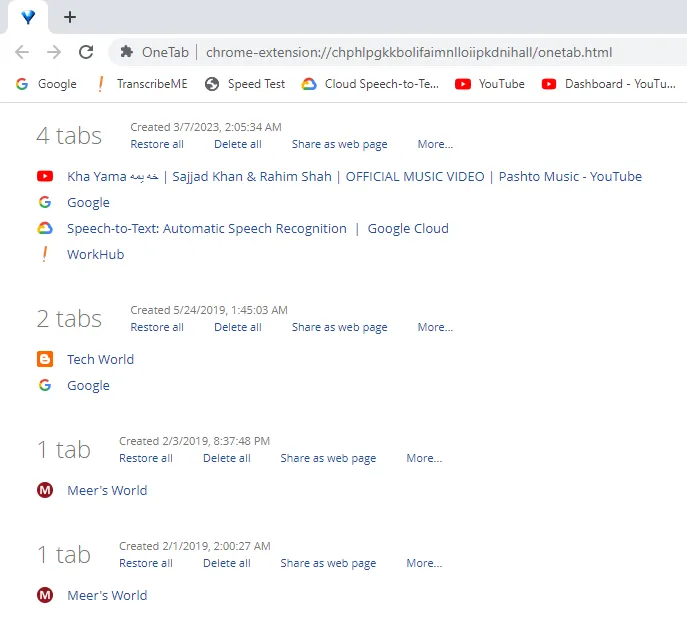Restore all in the 2 tabs group
This screenshot has height=625, width=687.
click(x=157, y=327)
